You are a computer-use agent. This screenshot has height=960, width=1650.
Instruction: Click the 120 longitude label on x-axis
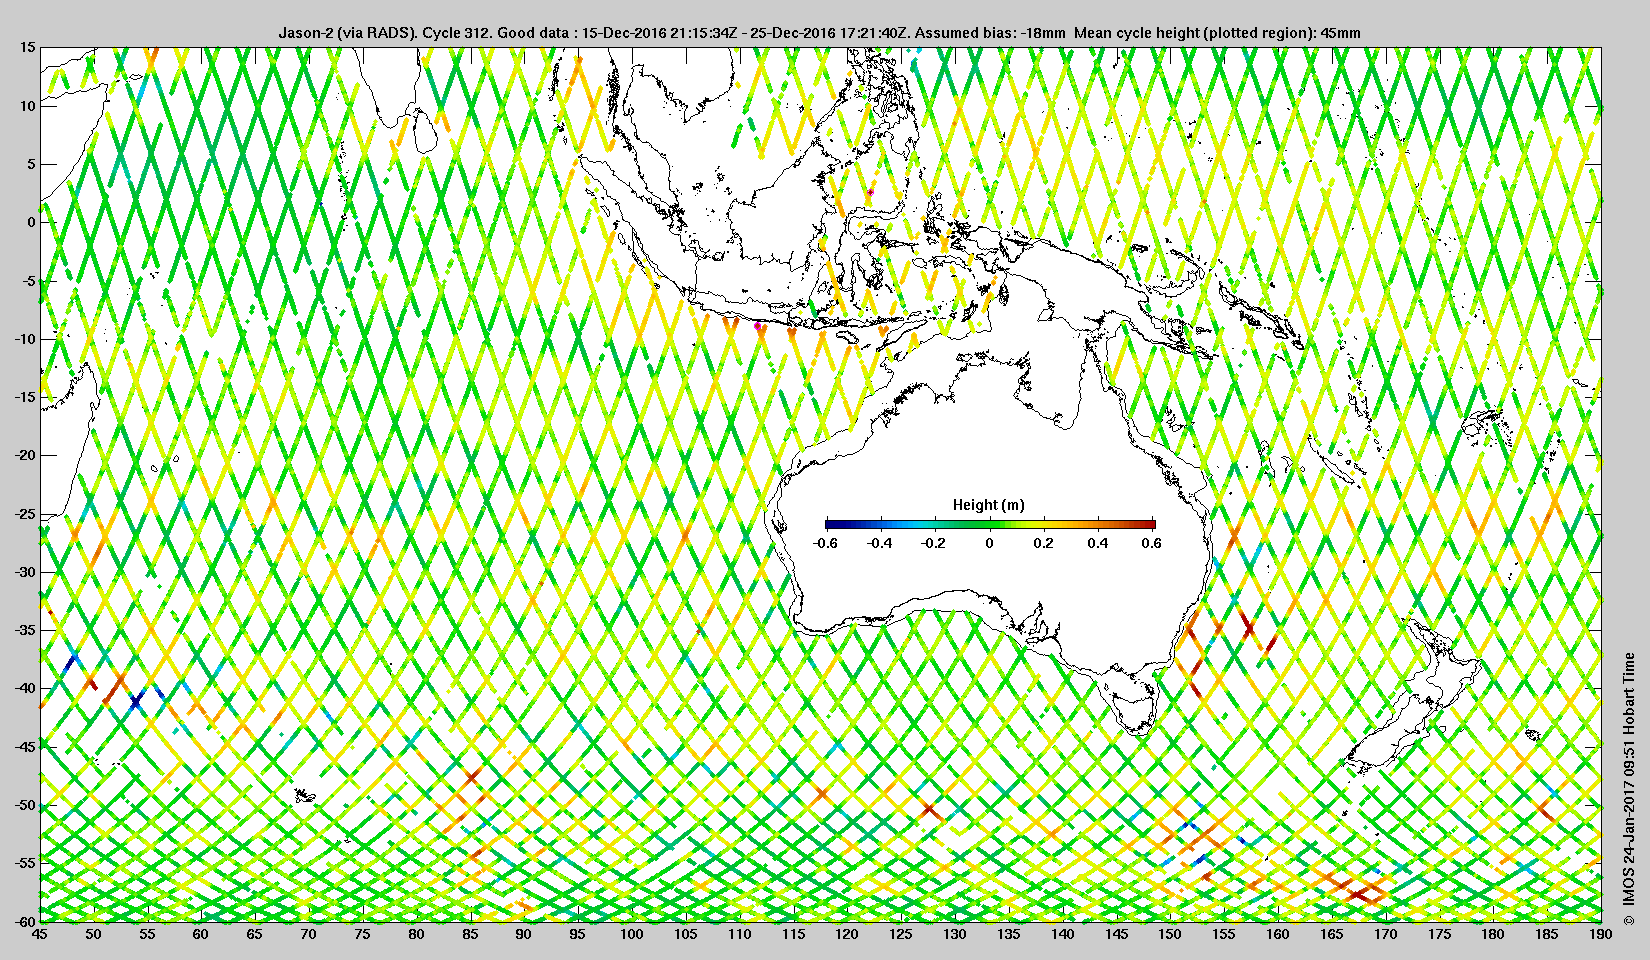[x=847, y=935]
